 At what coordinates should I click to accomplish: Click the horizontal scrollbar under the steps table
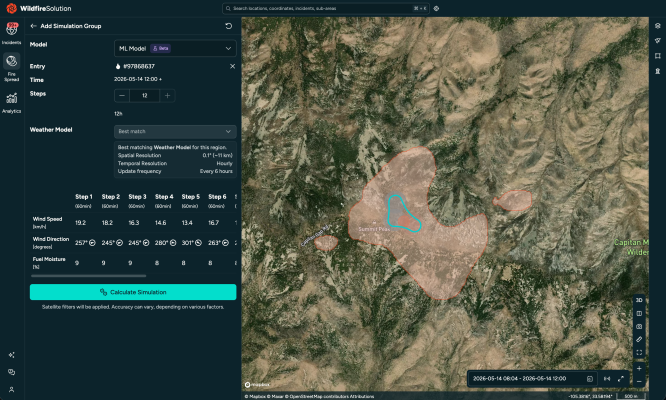(88, 276)
